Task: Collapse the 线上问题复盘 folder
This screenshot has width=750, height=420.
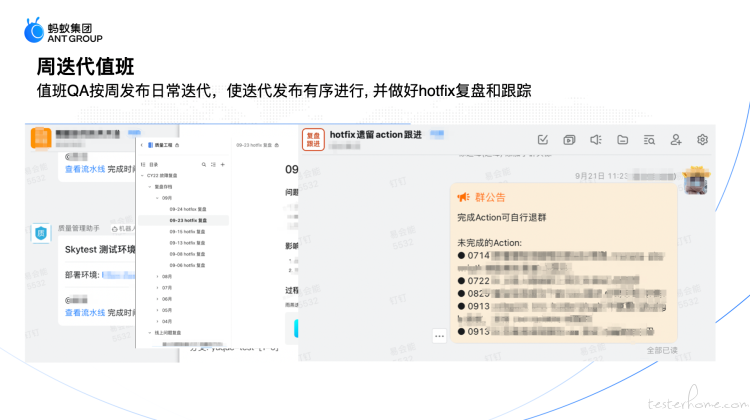Action: coord(150,332)
